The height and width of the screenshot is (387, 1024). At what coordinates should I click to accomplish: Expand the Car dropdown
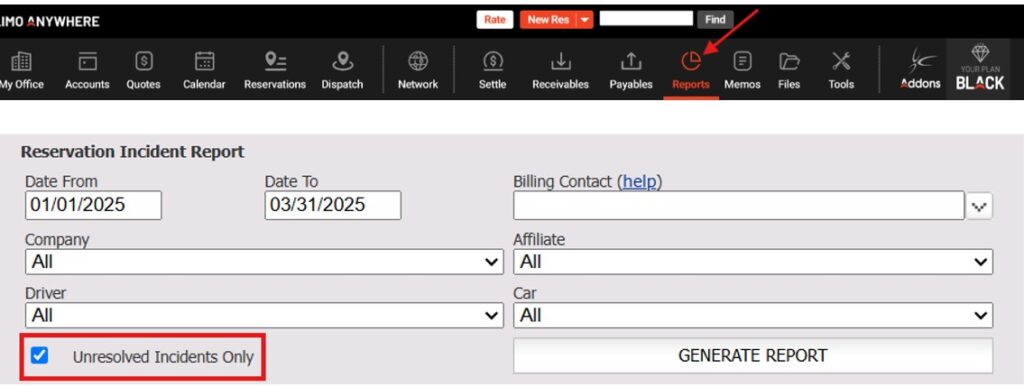pos(753,315)
